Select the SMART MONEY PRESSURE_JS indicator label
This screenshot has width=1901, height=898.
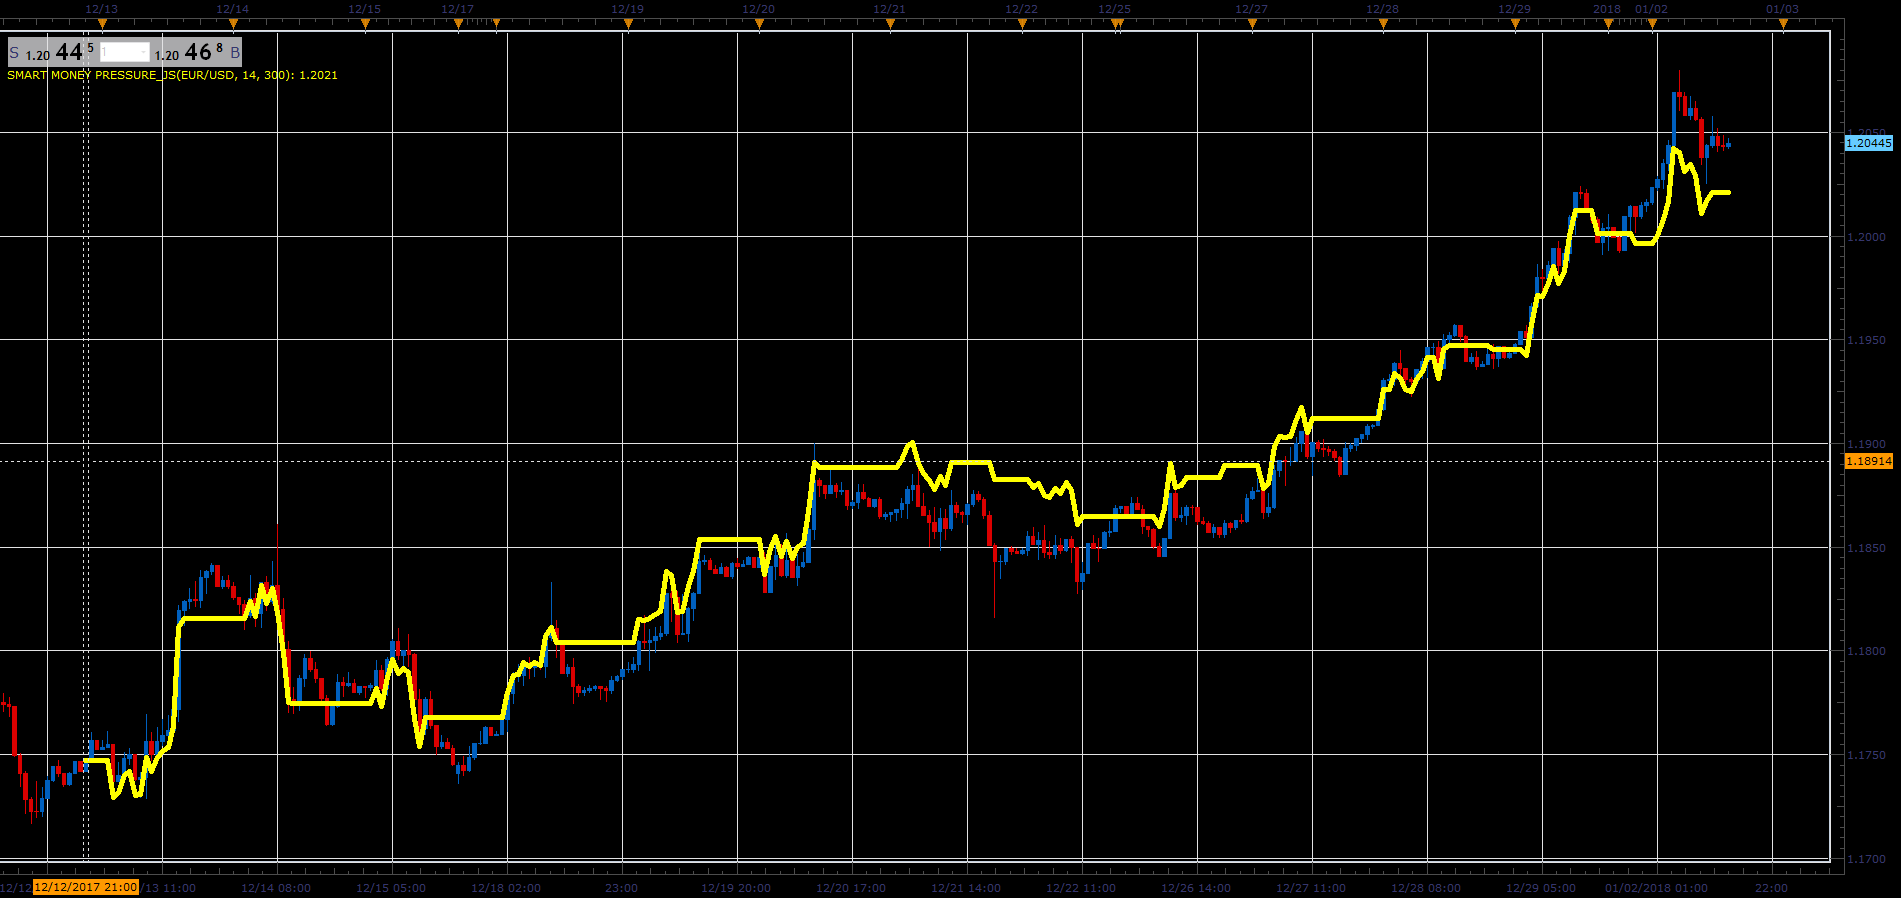(x=172, y=75)
